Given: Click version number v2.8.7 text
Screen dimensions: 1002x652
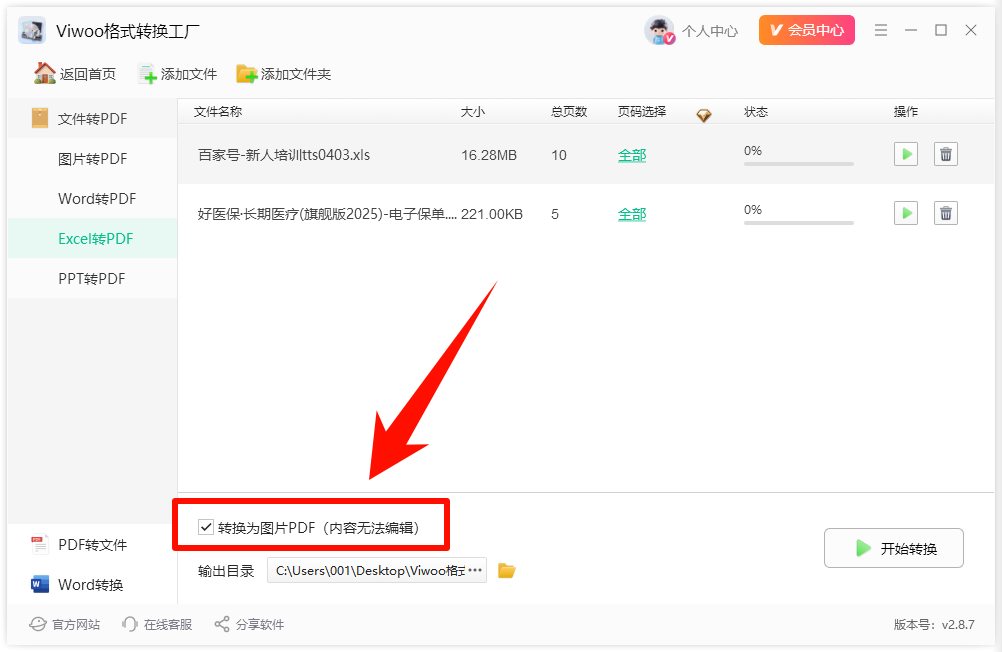Looking at the screenshot, I should 958,625.
